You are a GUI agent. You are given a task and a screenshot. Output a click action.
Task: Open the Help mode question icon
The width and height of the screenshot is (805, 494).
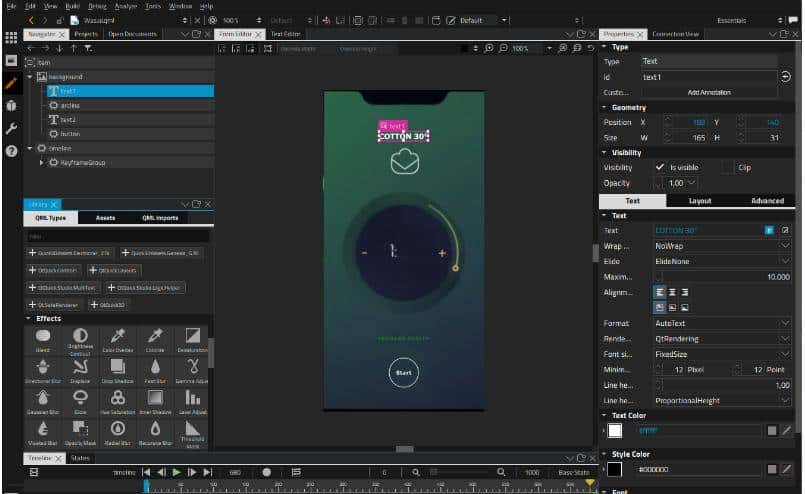tap(11, 151)
